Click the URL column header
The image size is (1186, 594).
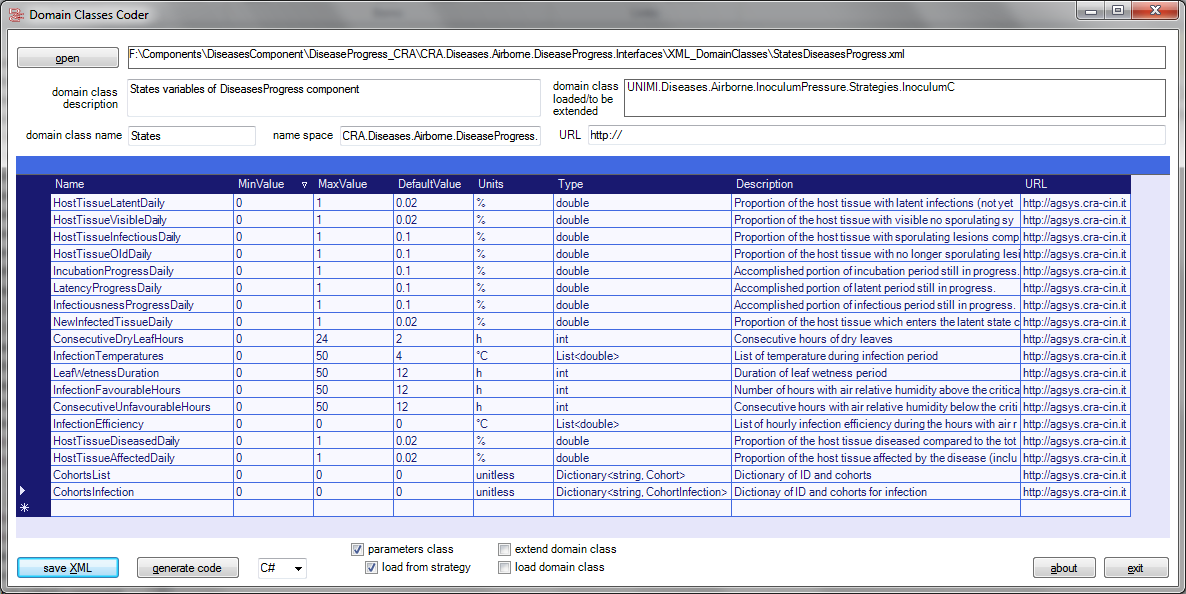[x=1076, y=184]
